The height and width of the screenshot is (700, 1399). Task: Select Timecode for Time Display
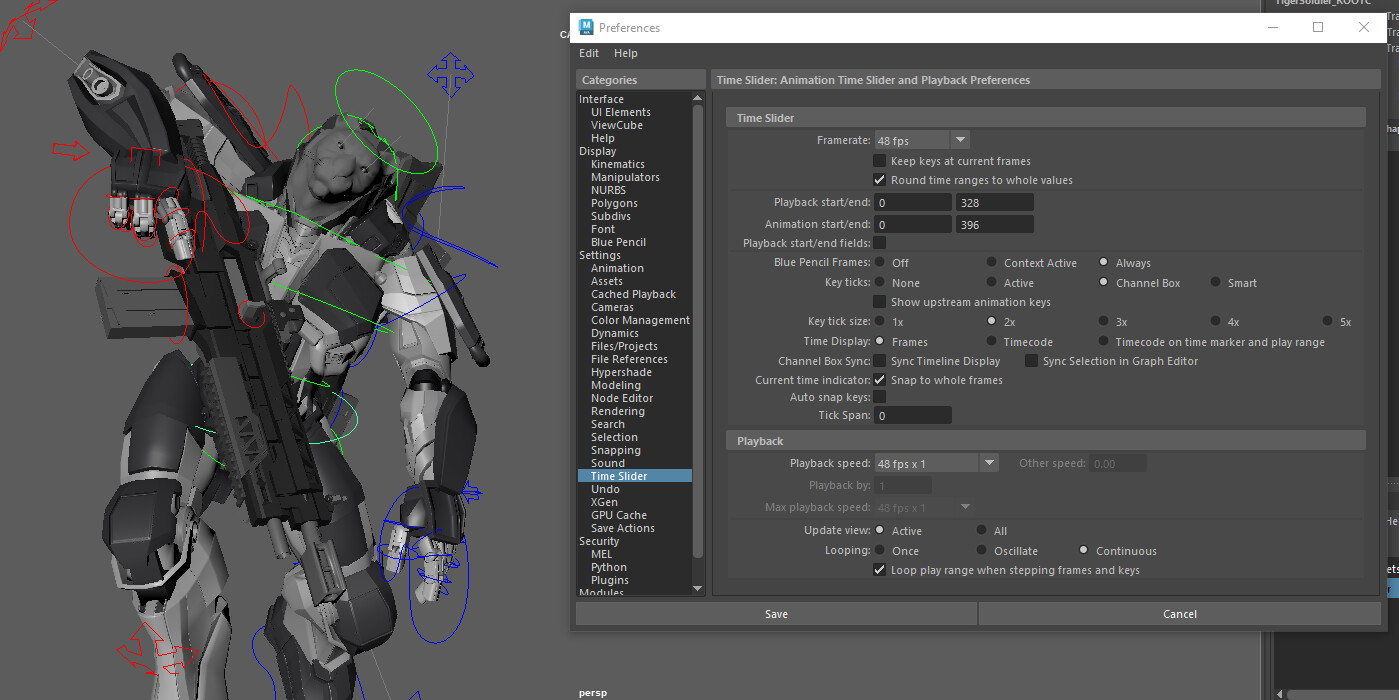[x=992, y=341]
